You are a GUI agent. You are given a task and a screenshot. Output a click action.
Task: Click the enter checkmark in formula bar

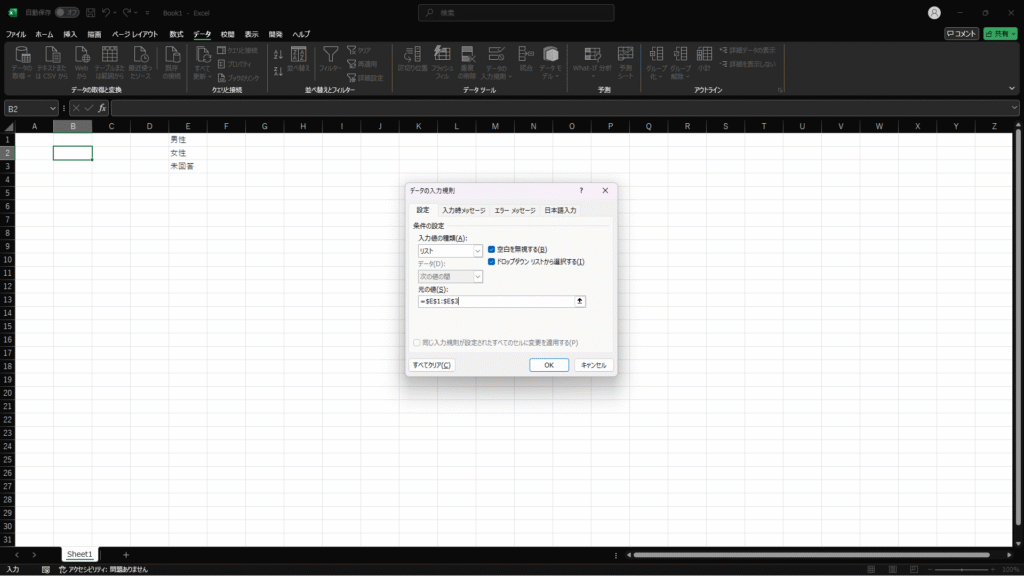[x=89, y=108]
